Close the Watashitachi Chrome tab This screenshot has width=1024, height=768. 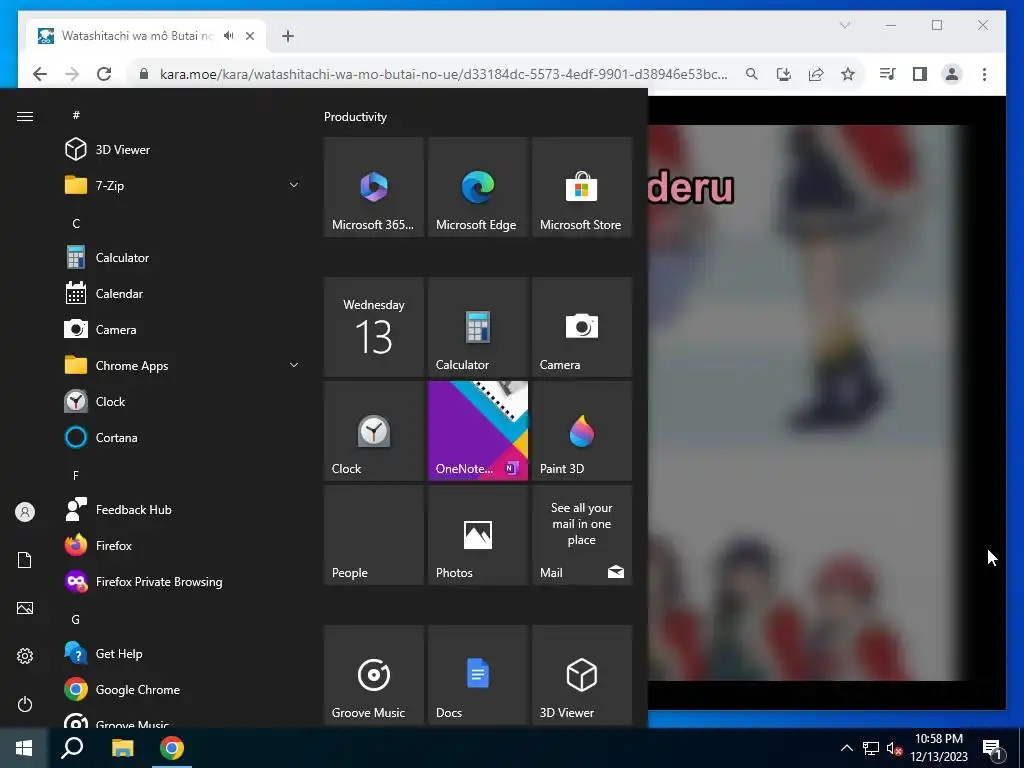click(x=249, y=36)
